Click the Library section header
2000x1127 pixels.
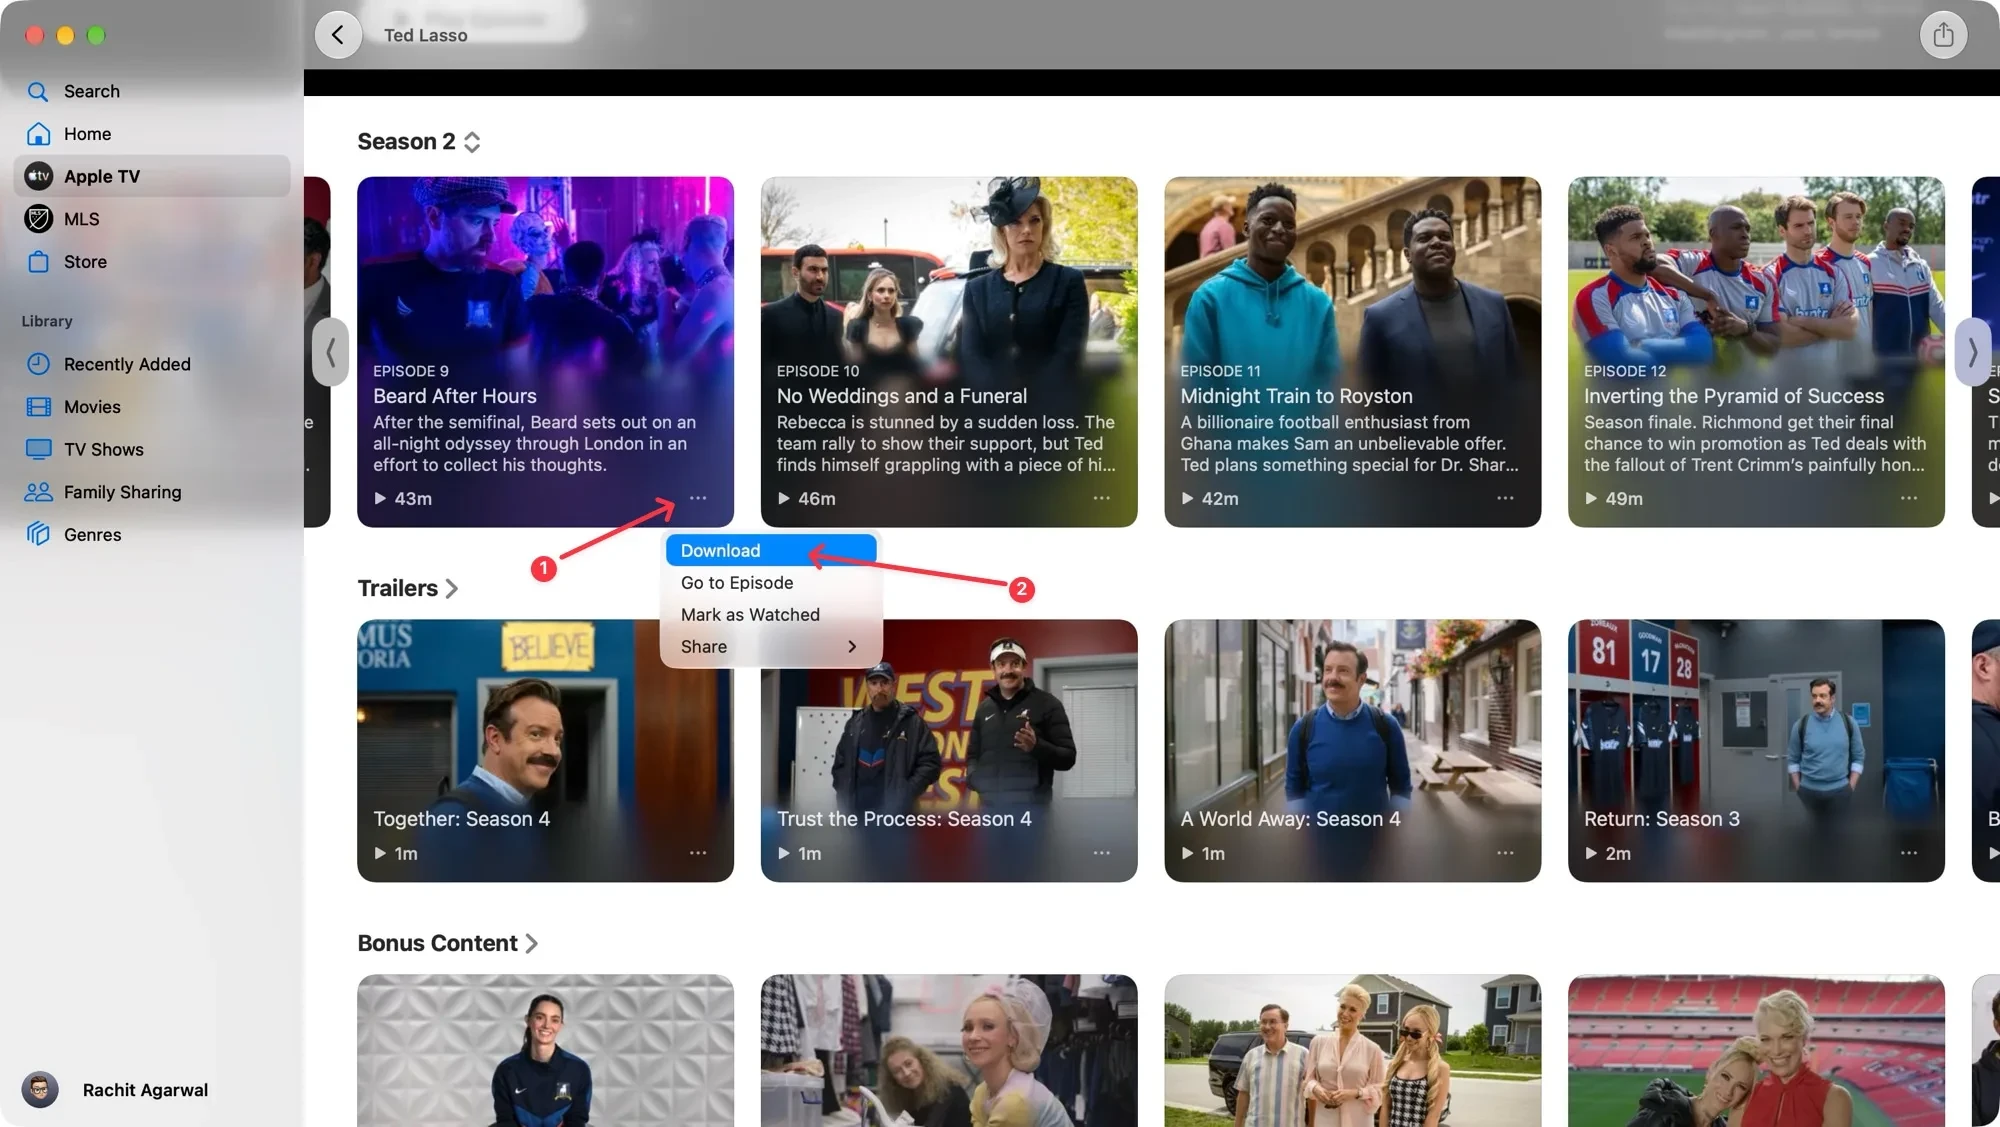click(47, 321)
